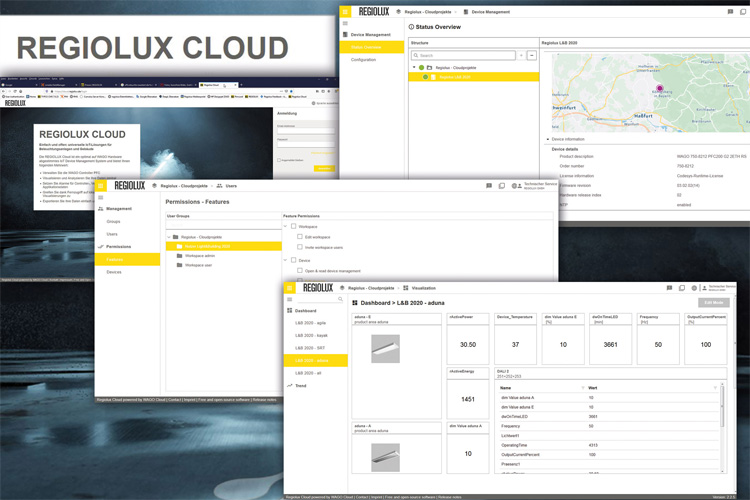750x500 pixels.
Task: Toggle the hamburger sidebar menu in Users window
Action: pos(100,197)
